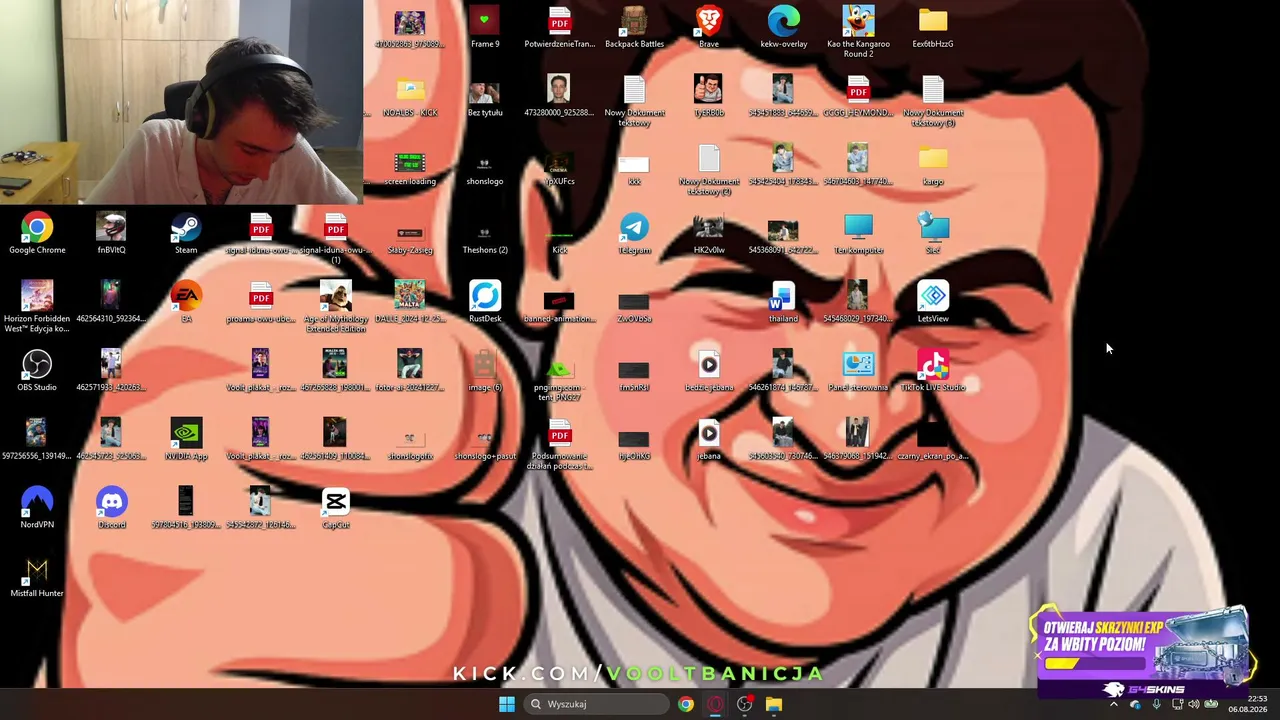Screen dimensions: 1280x720
Task: Open the microphone tray icon
Action: pos(1156,704)
